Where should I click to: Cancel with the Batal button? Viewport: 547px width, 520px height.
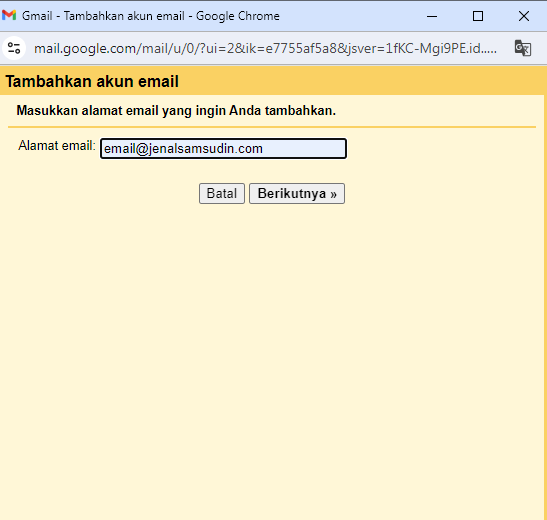pos(222,194)
